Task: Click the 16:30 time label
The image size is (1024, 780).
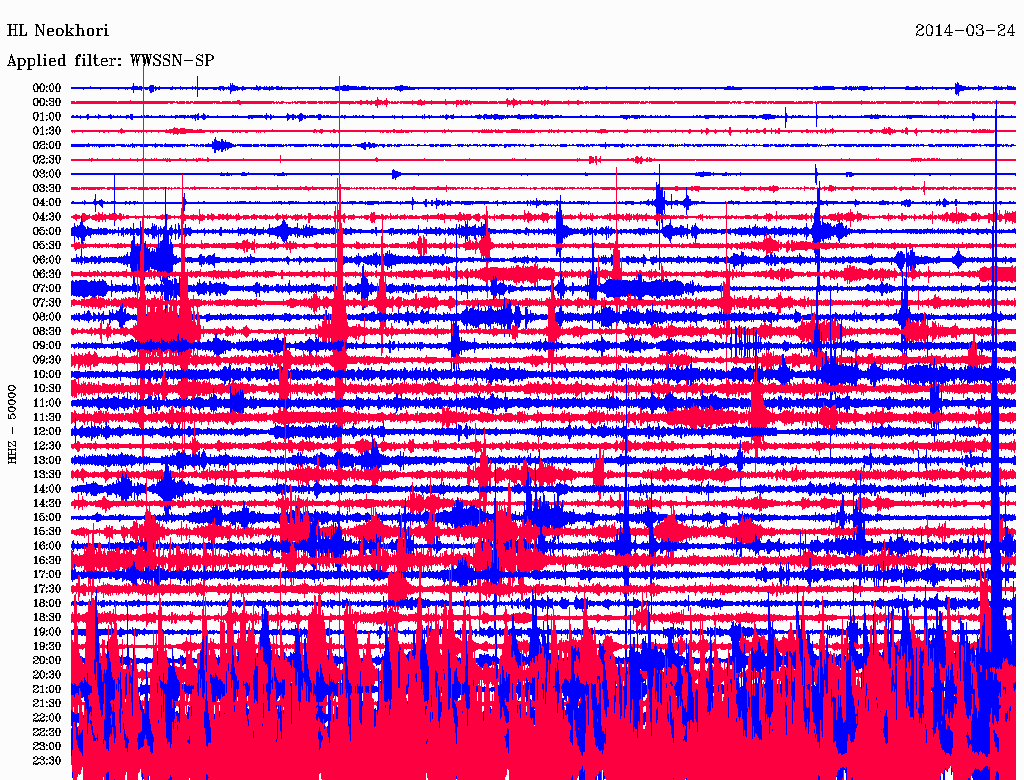Action: click(47, 561)
